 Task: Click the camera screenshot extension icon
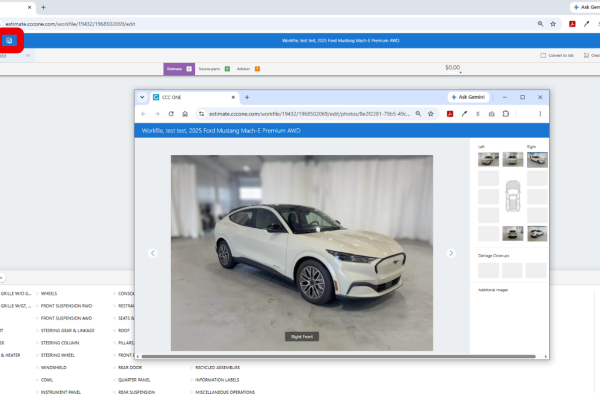coord(492,114)
